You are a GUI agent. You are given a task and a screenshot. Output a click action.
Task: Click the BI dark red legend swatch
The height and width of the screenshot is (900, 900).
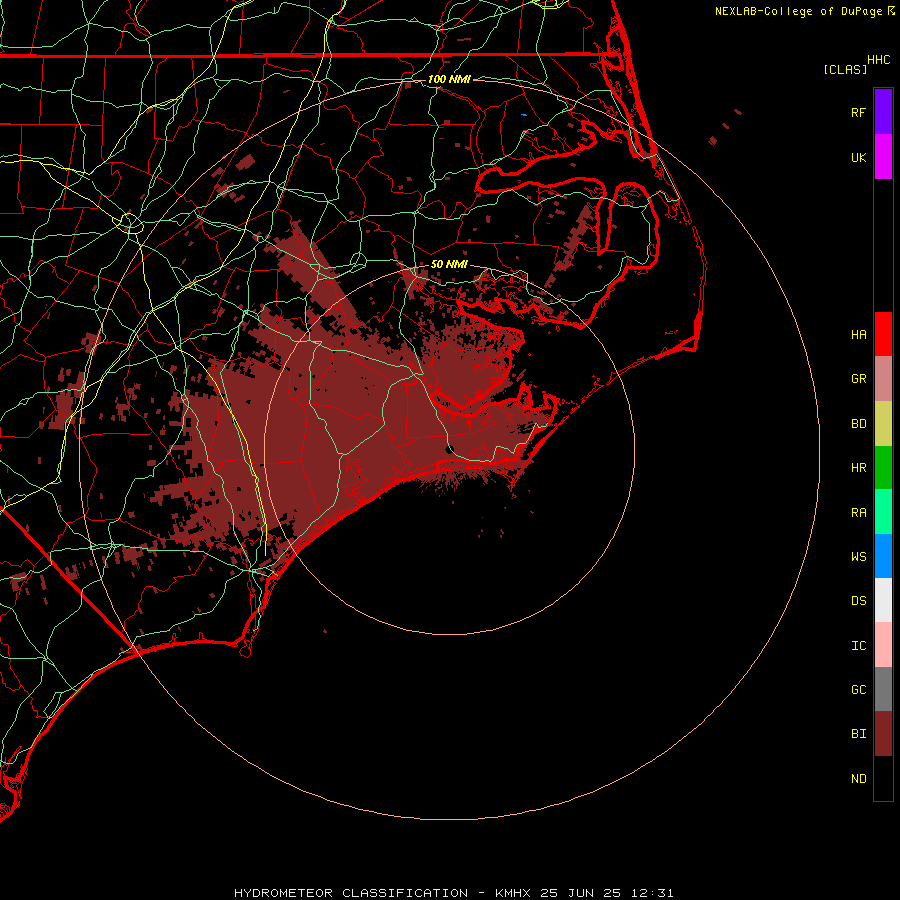point(883,734)
